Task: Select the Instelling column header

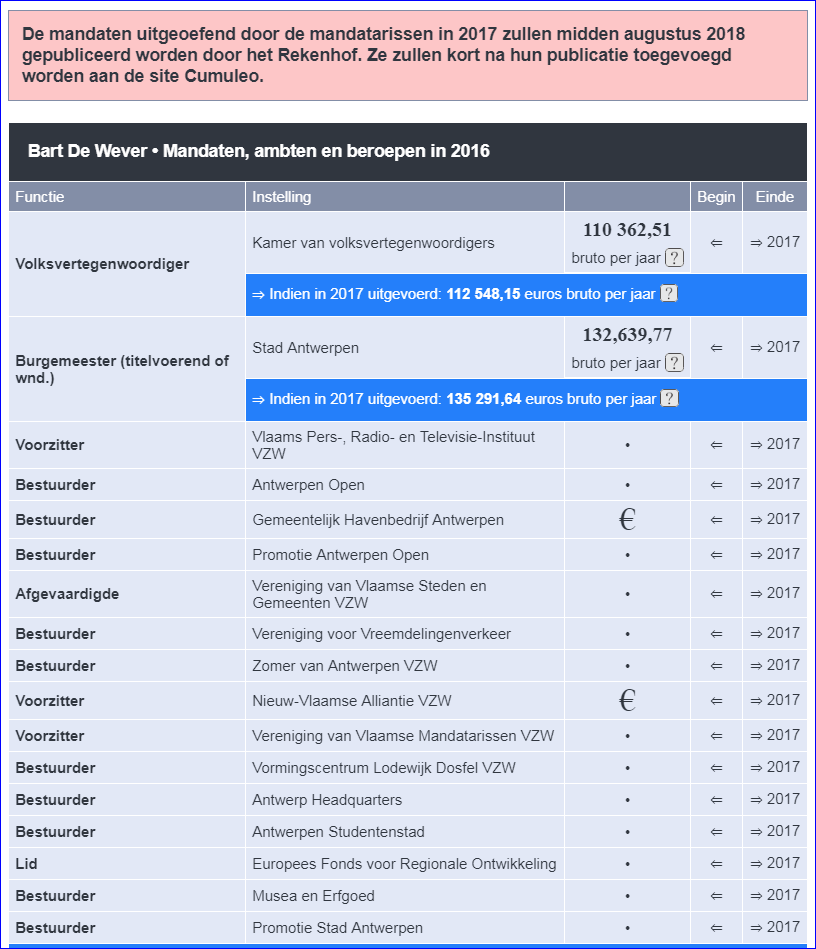Action: coord(282,197)
